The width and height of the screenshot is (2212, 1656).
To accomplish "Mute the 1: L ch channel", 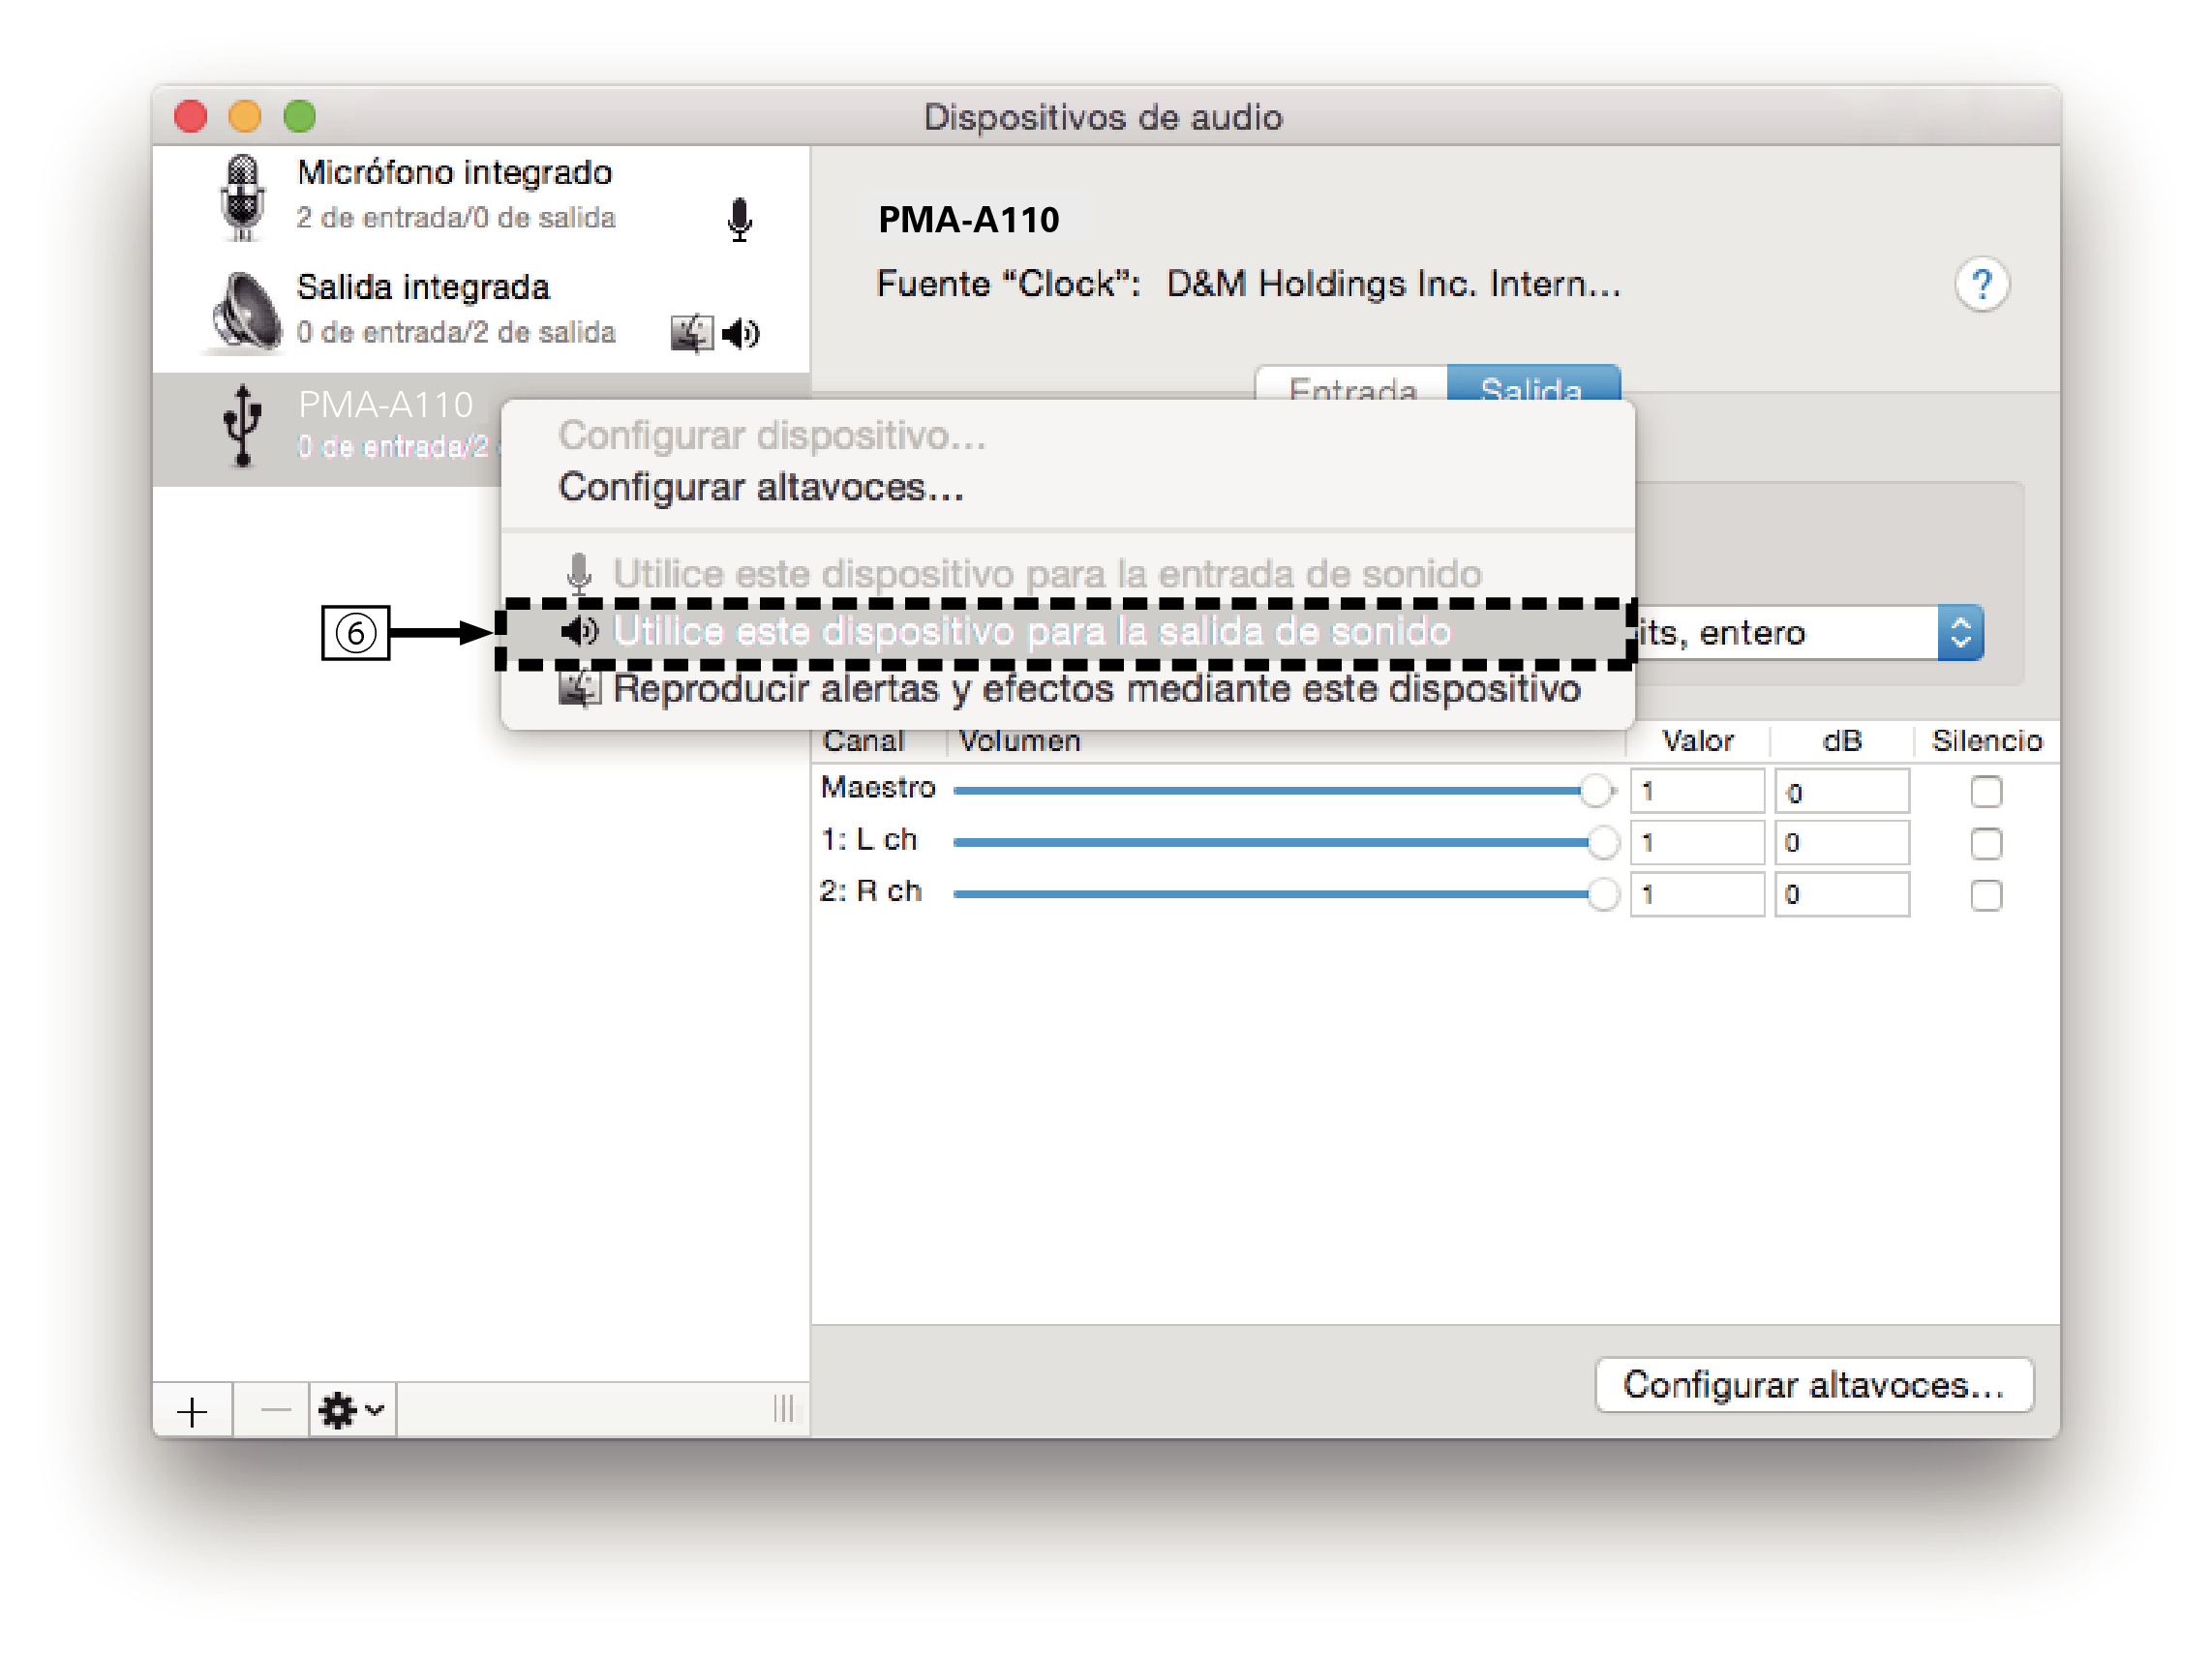I will tap(1986, 843).
